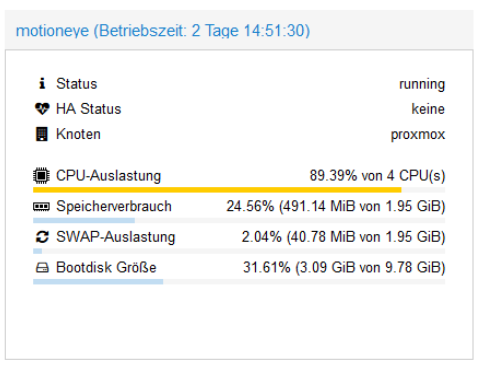Click the 89.39% von 4 CPU(s) value
Screen dimensions: 484x370
click(x=377, y=176)
